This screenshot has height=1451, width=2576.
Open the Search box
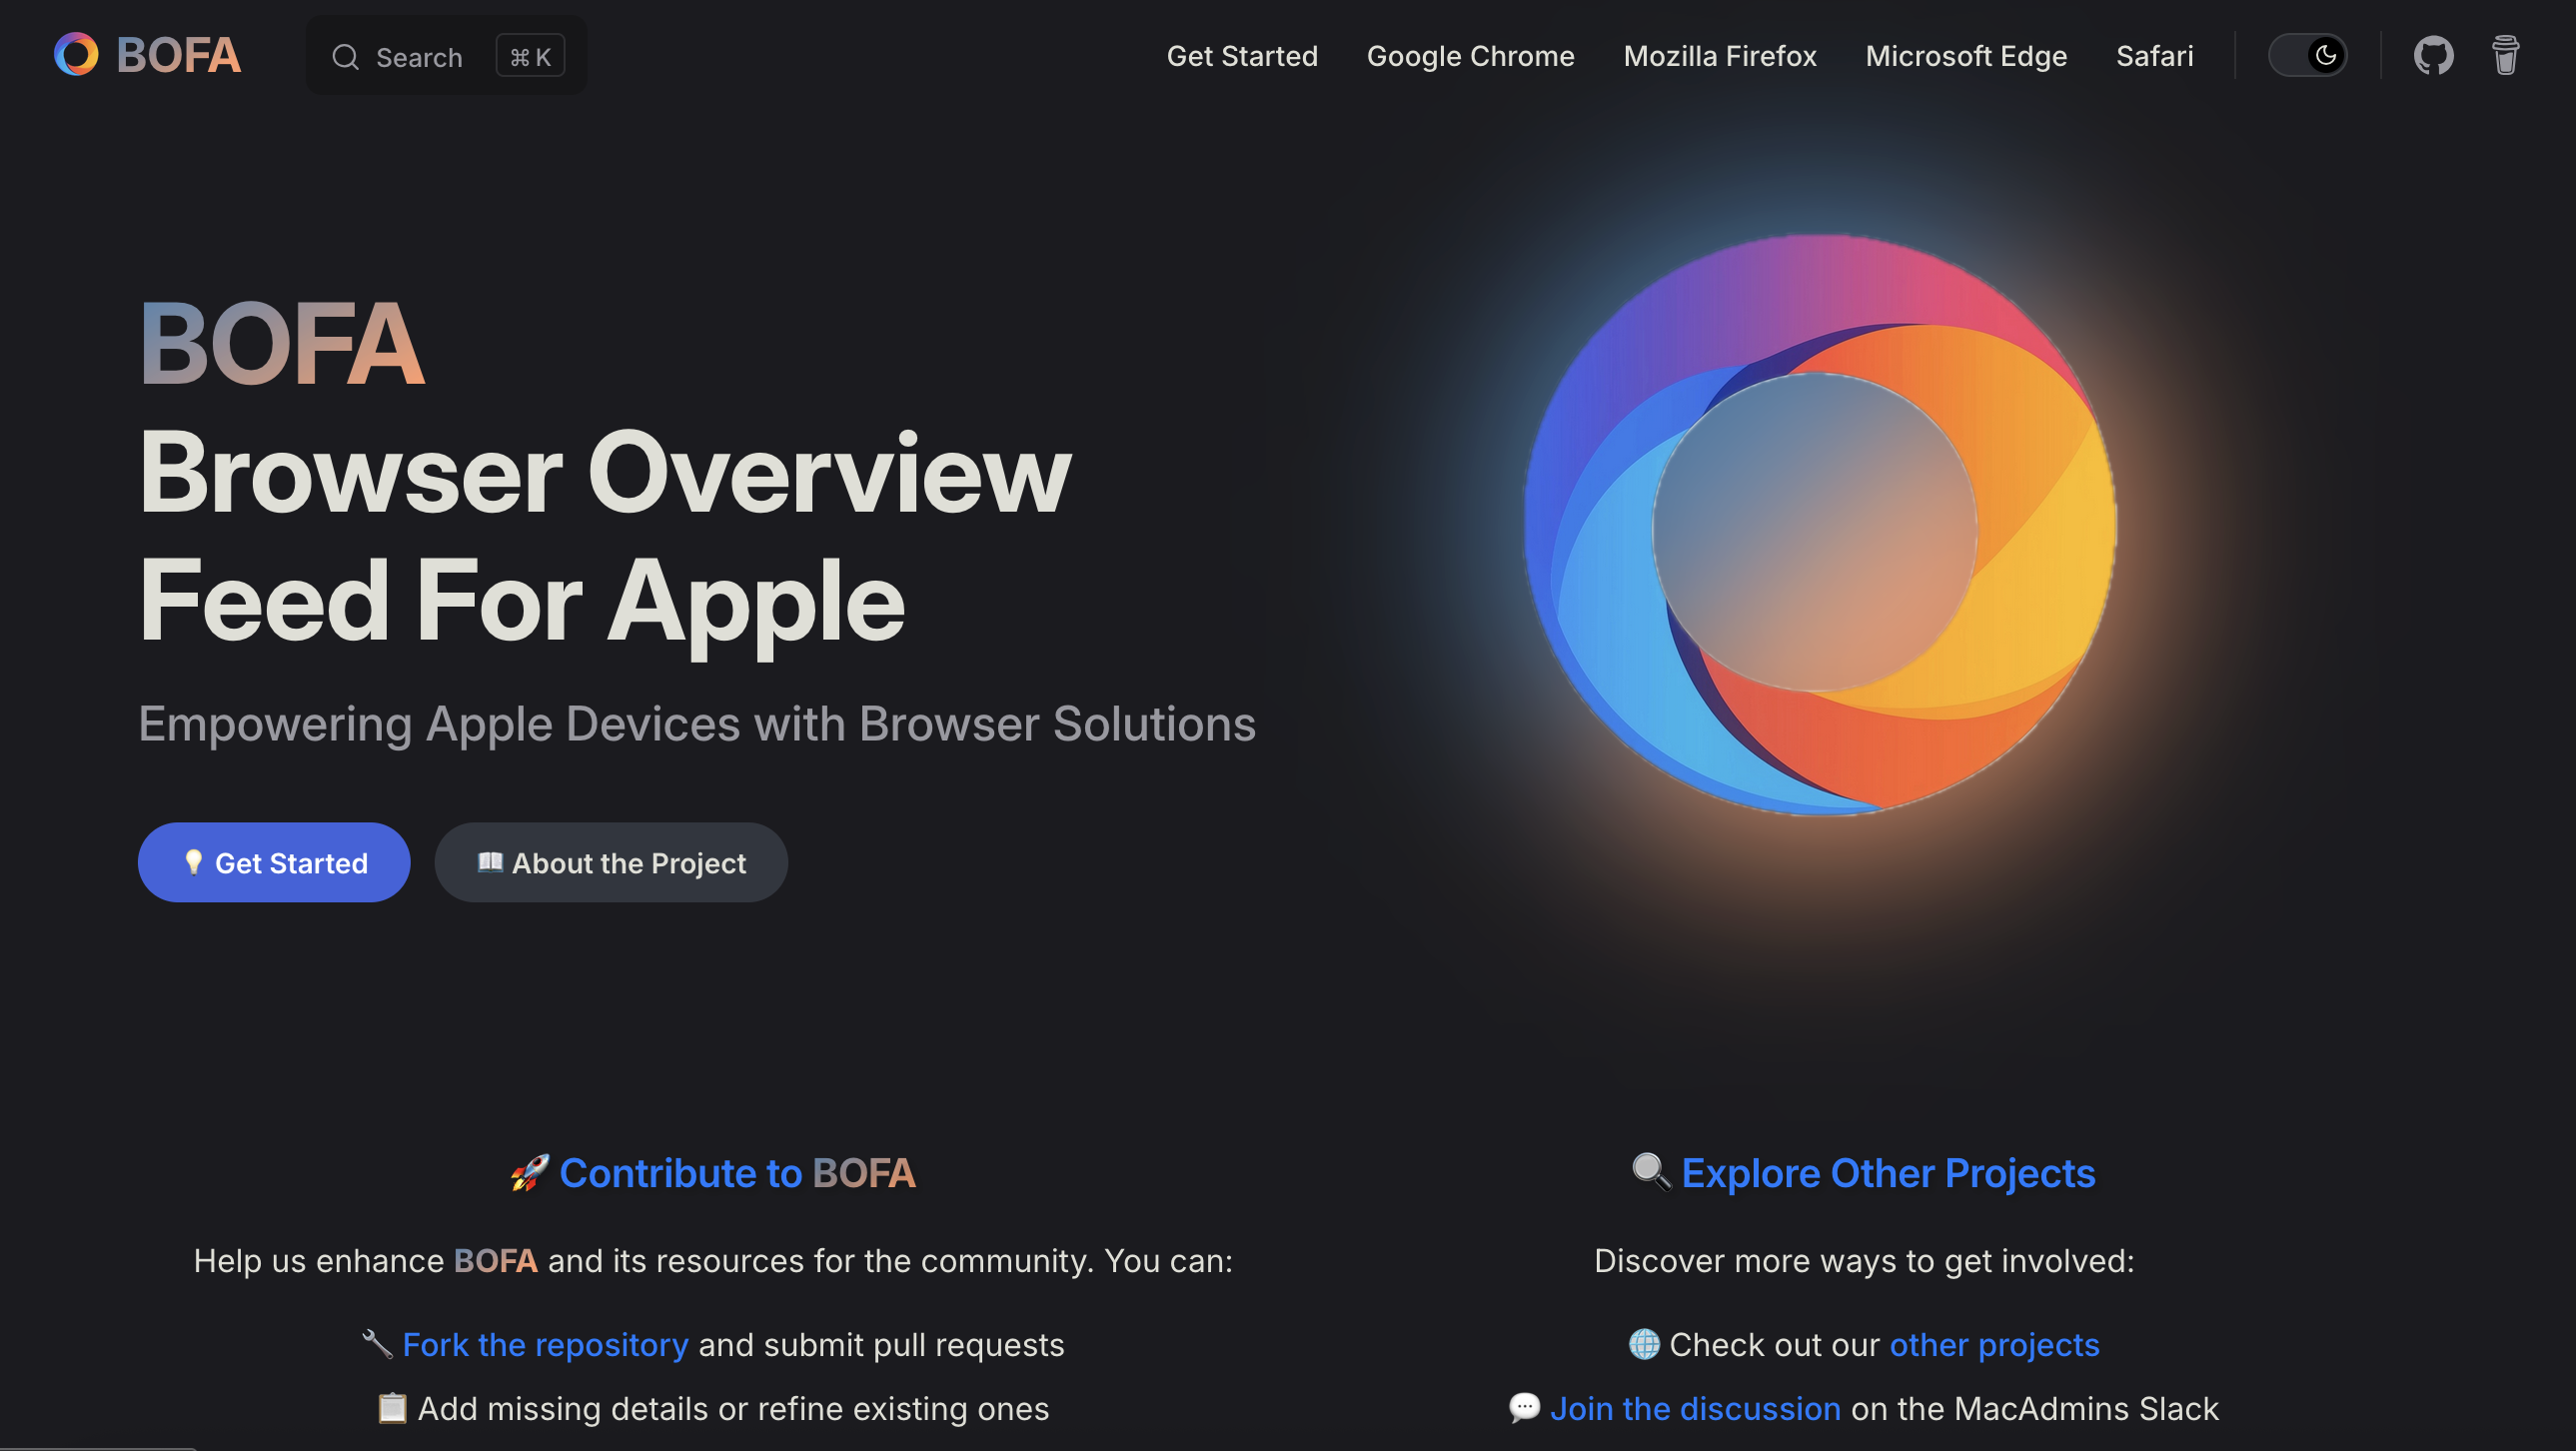446,56
